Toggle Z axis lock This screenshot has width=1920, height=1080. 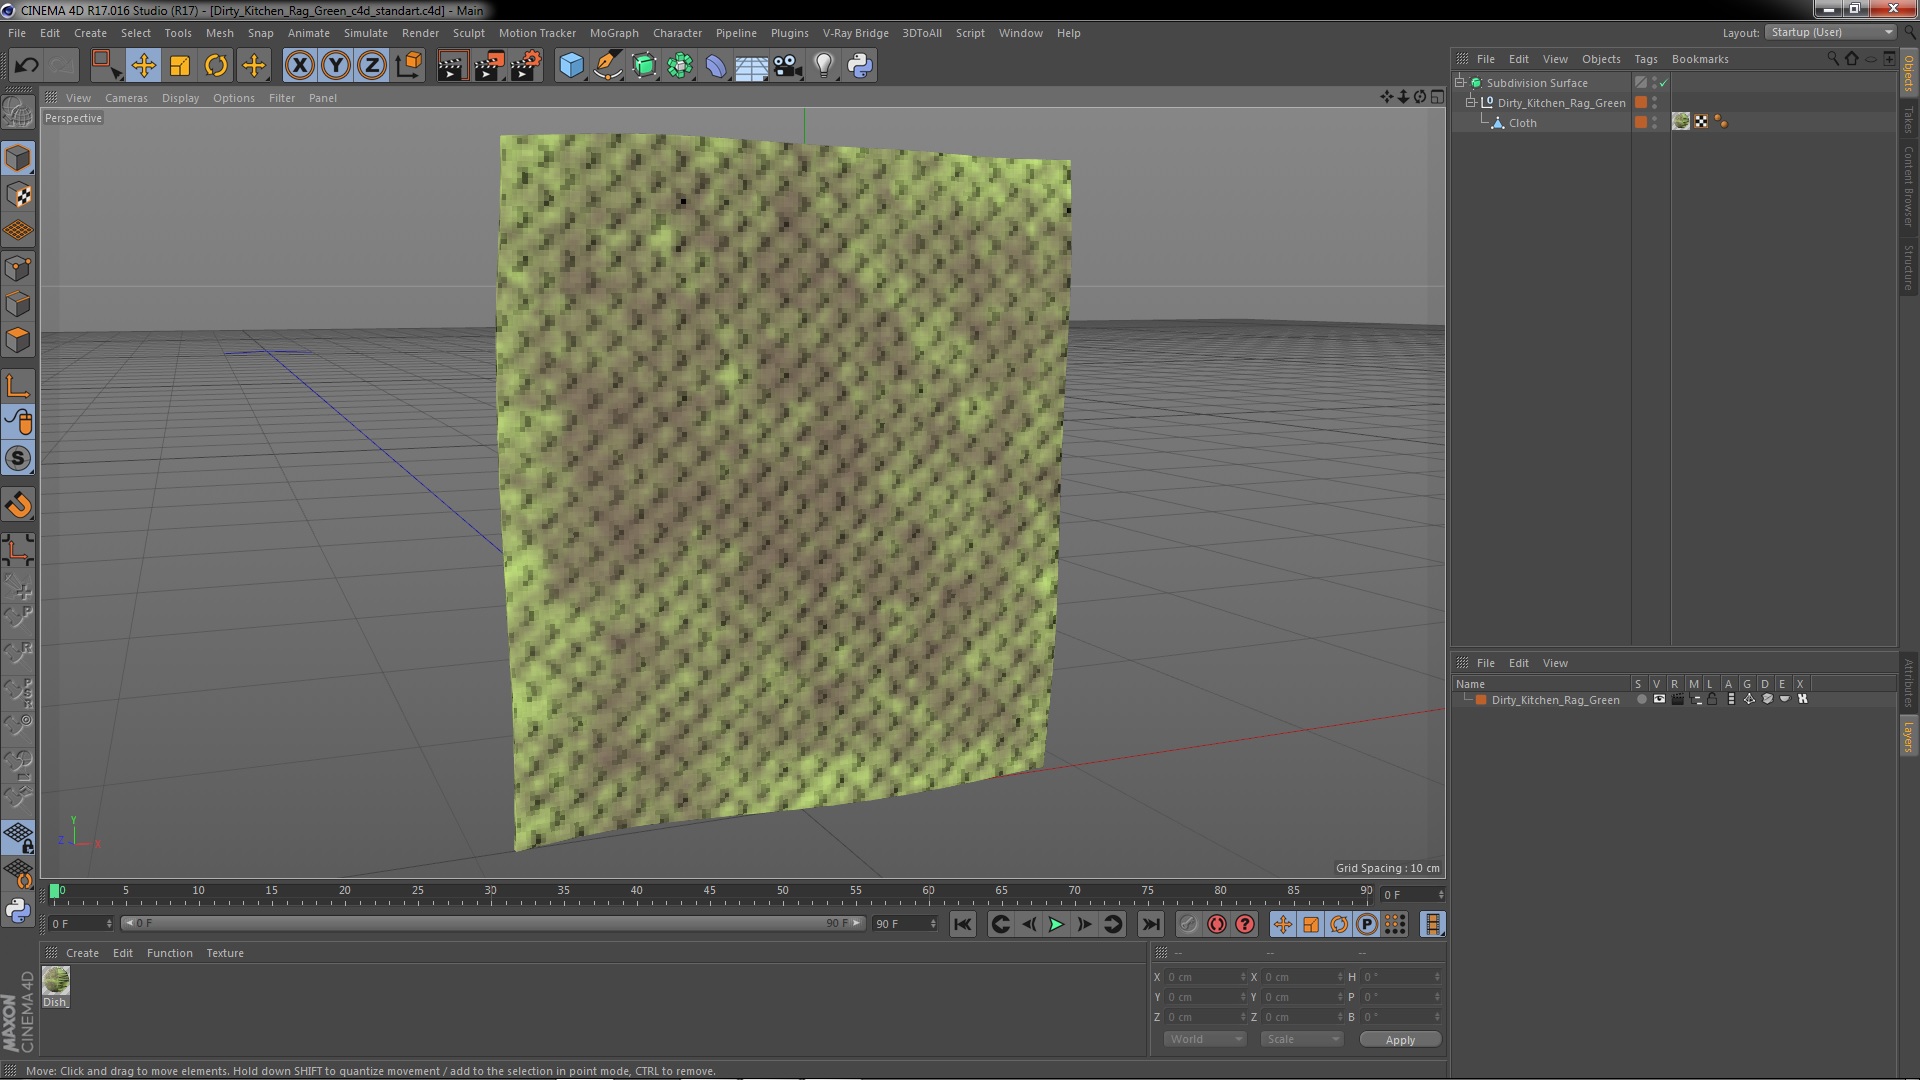coord(372,66)
